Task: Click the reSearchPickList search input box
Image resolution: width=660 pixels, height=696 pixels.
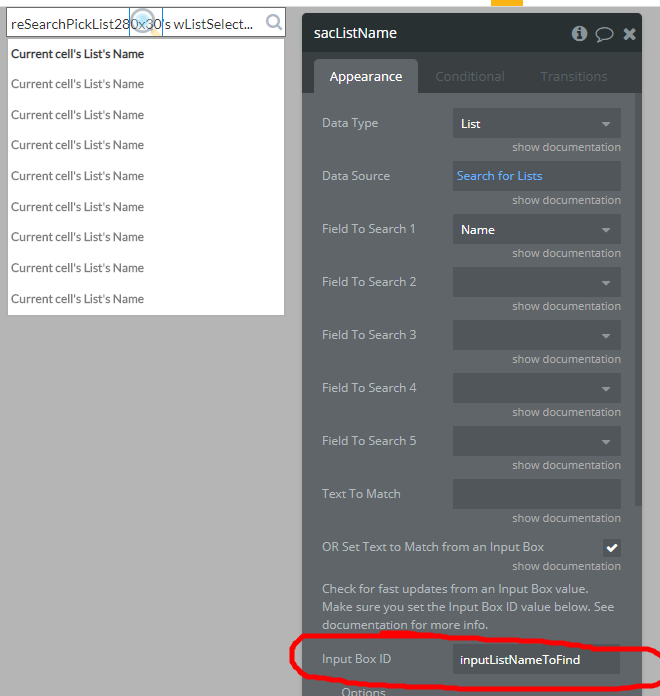Action: (x=146, y=22)
